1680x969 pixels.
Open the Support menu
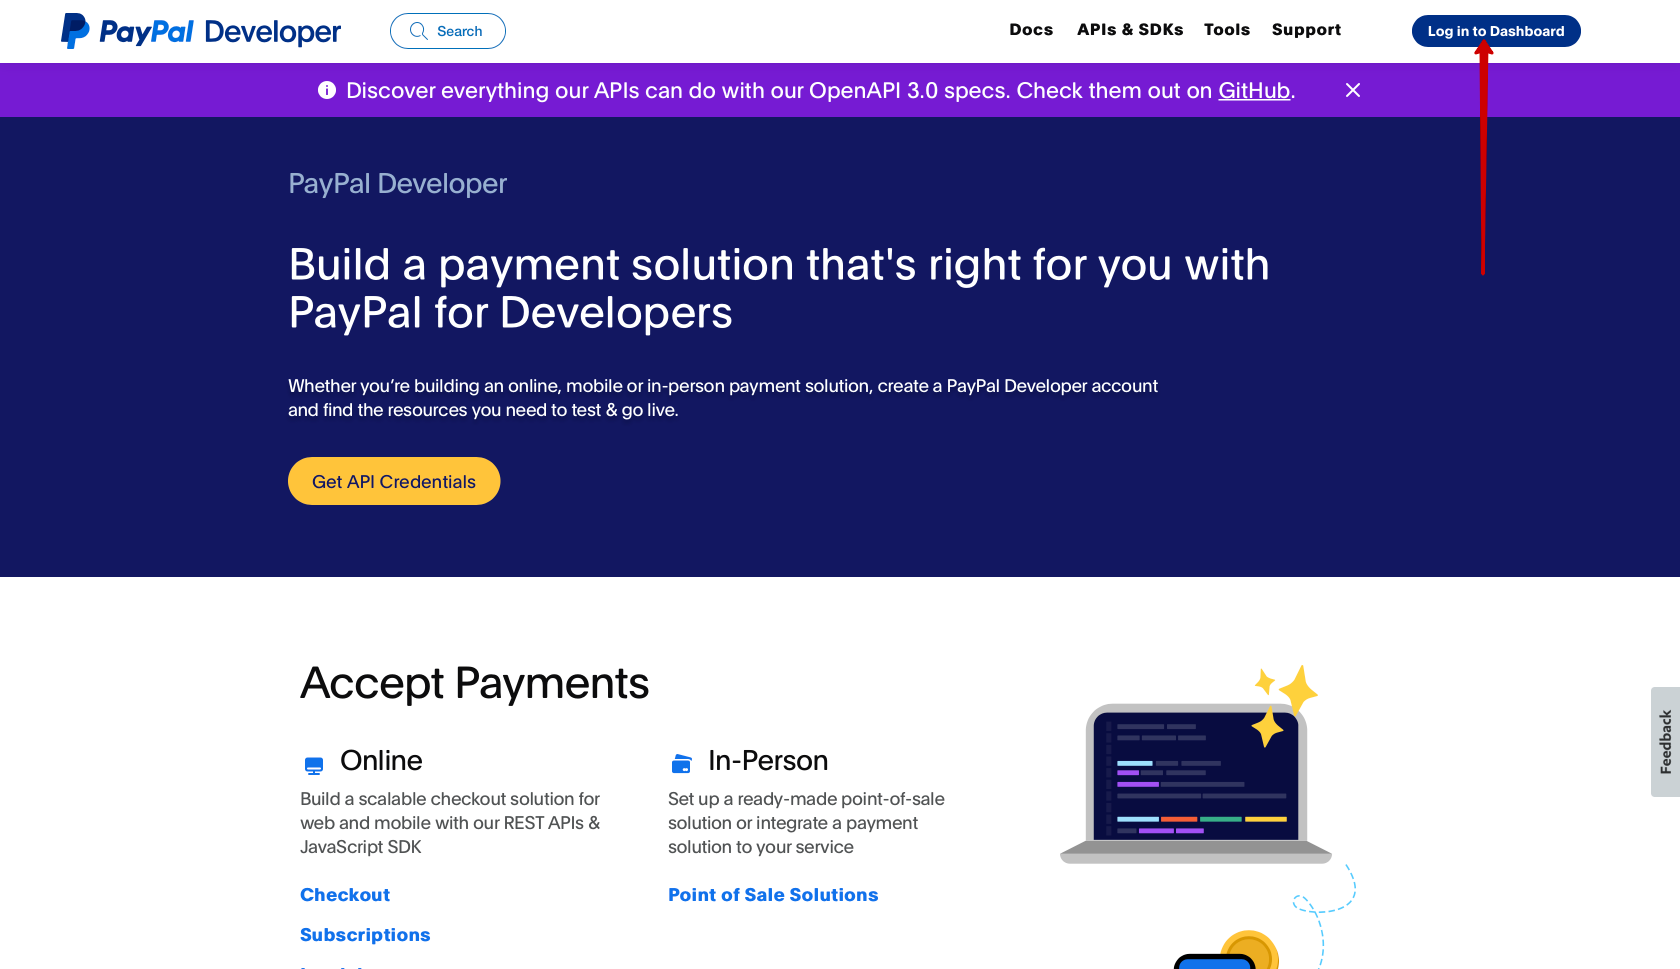pos(1306,30)
